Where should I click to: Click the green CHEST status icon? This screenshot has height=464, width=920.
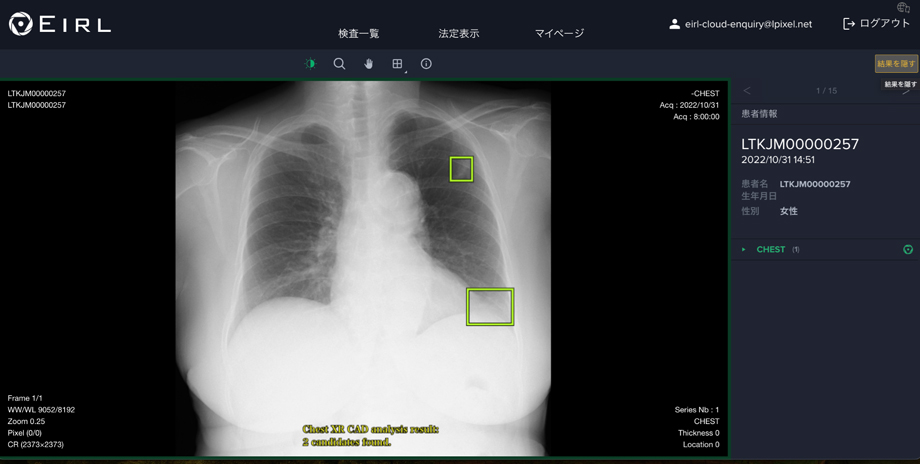coord(908,250)
